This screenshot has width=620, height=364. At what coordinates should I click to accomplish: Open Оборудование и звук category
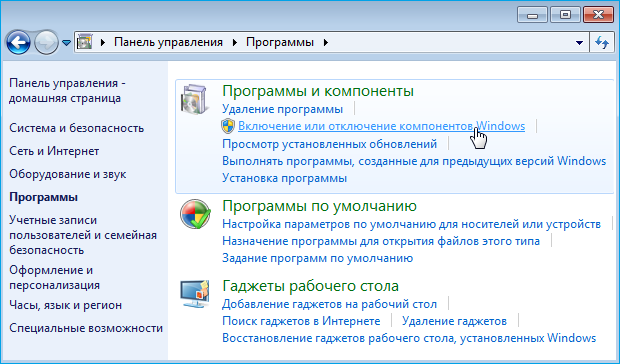tap(68, 174)
